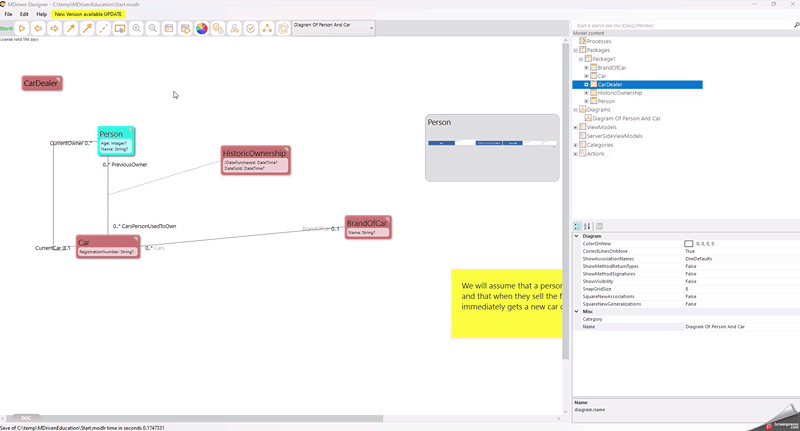The height and width of the screenshot is (431, 800).
Task: Toggle ShowVisibility False value
Action: pos(690,282)
